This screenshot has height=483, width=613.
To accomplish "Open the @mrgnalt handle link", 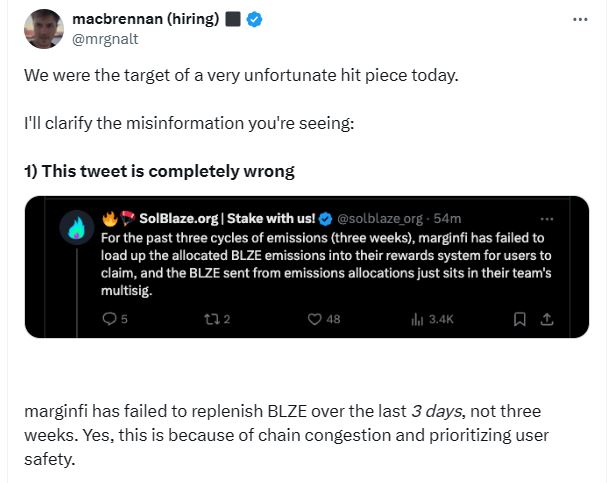I will [105, 39].
